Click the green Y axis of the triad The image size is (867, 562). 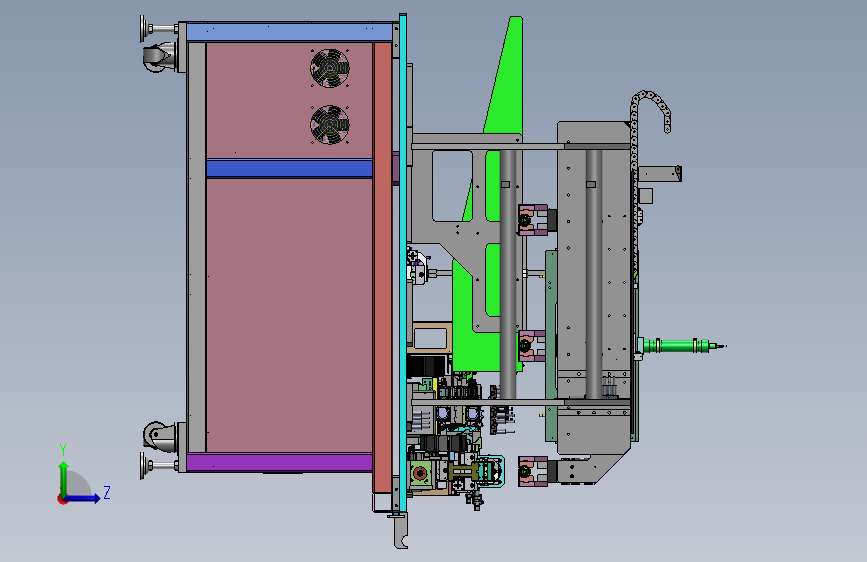point(64,478)
